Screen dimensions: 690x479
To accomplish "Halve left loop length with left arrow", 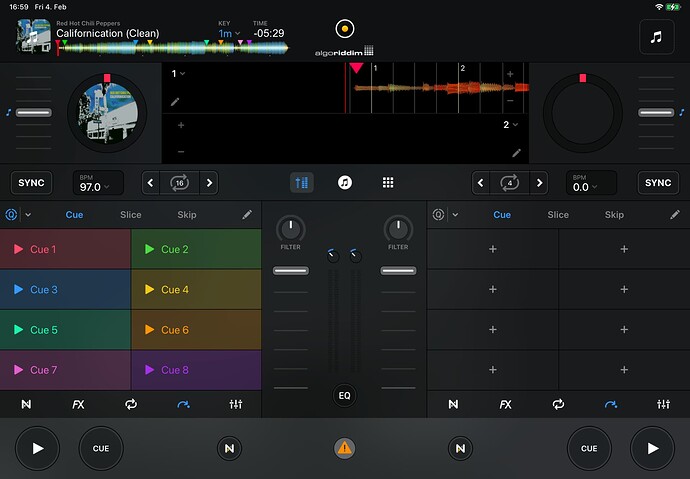I will coord(150,183).
